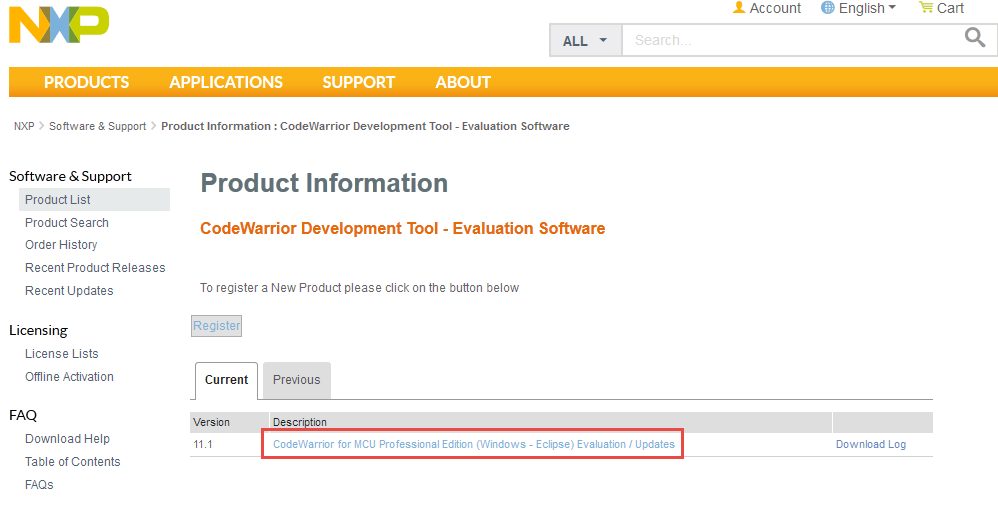Viewport: 998px width, 516px height.
Task: Open the Download Log link
Action: click(x=871, y=444)
